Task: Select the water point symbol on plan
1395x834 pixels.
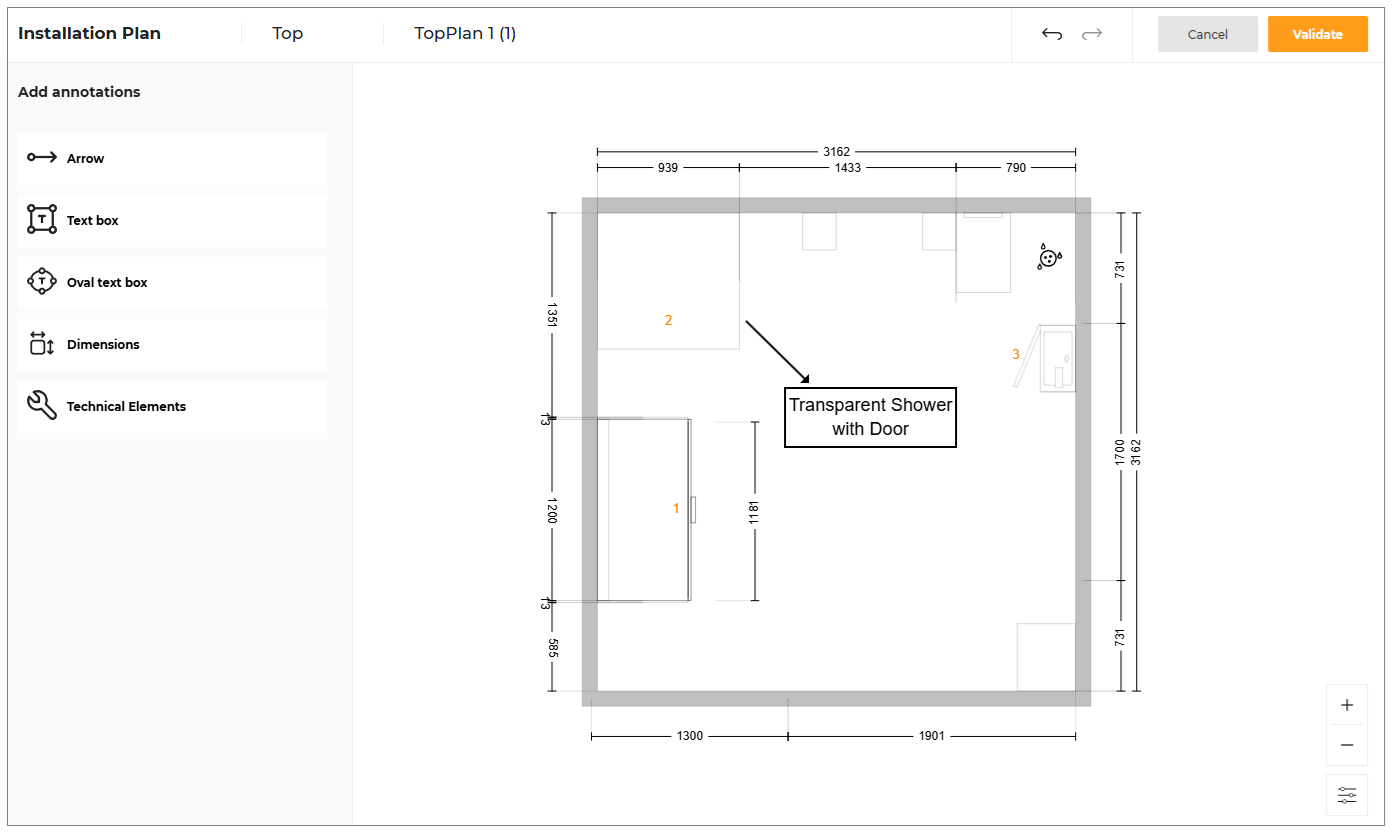Action: (1048, 257)
